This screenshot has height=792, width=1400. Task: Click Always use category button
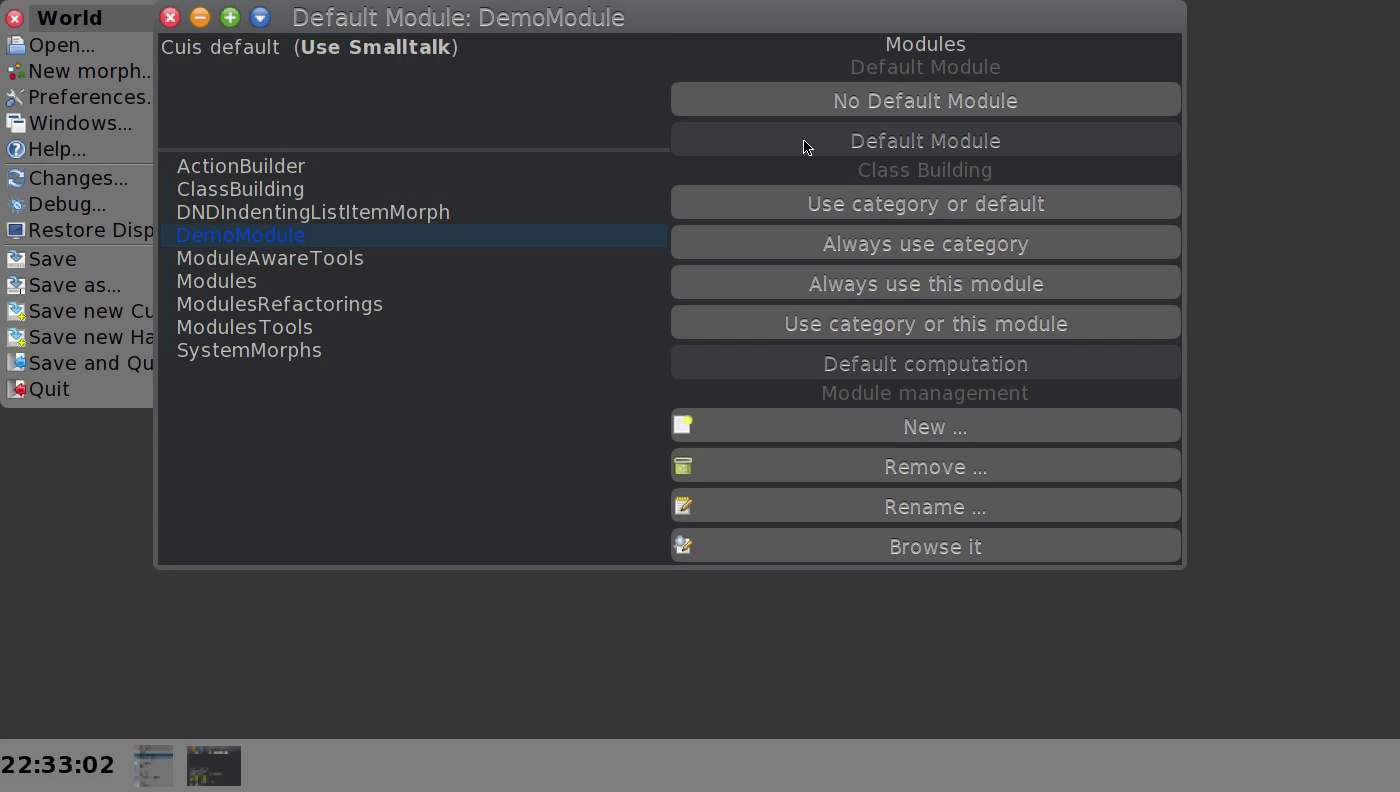click(x=925, y=243)
